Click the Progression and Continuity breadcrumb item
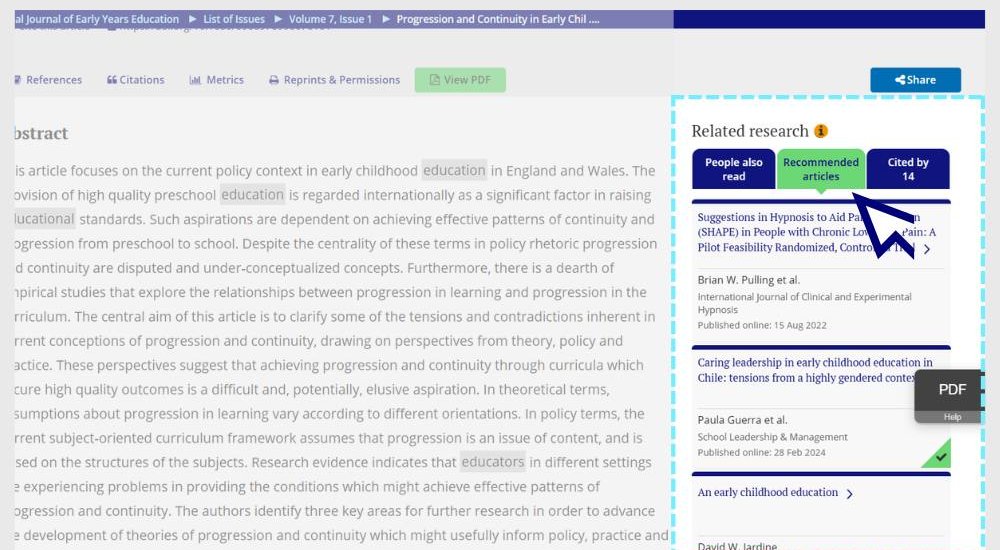 point(497,19)
